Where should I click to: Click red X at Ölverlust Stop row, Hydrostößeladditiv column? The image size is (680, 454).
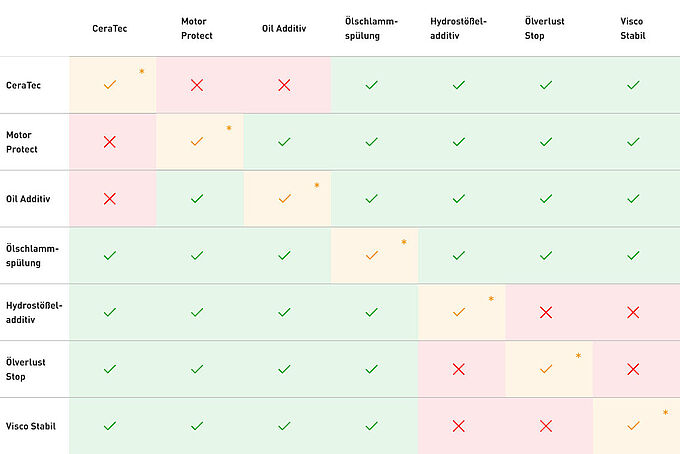(x=459, y=369)
